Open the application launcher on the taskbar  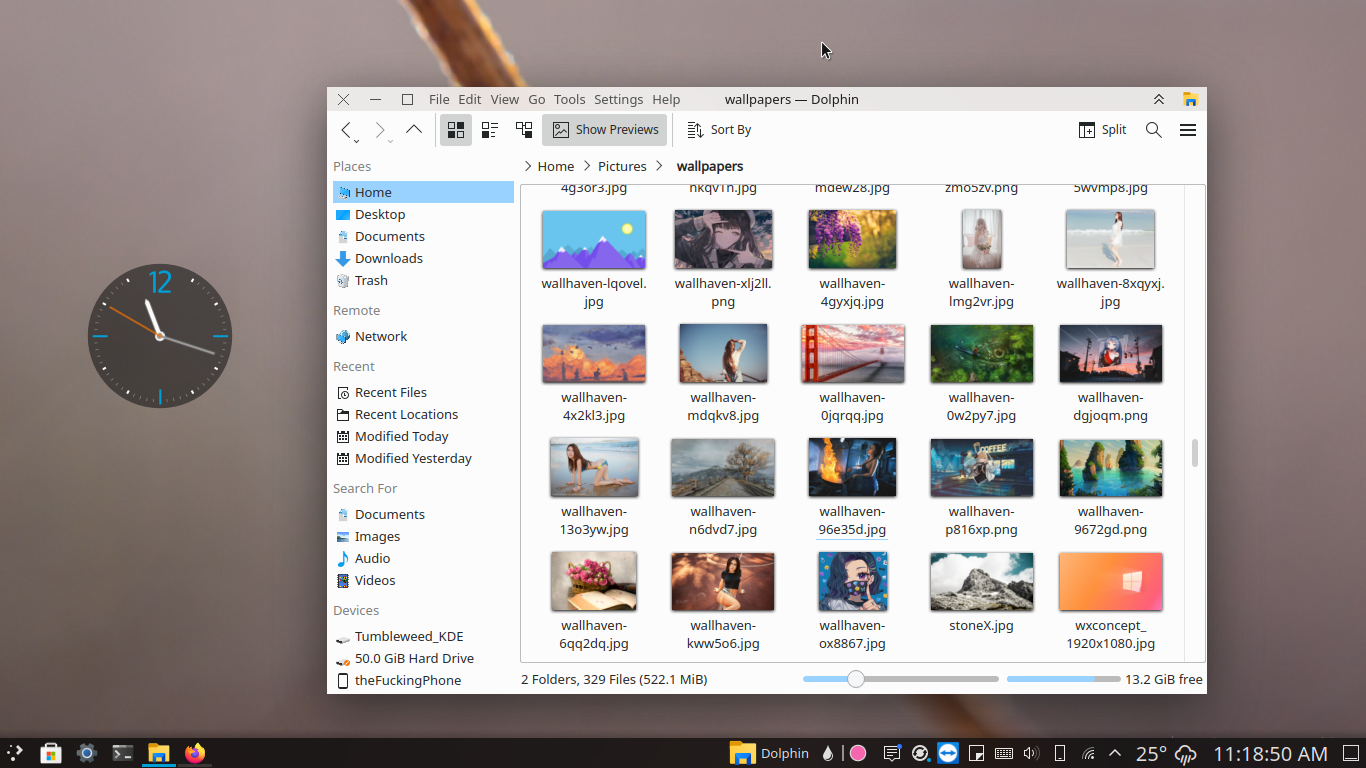point(15,753)
